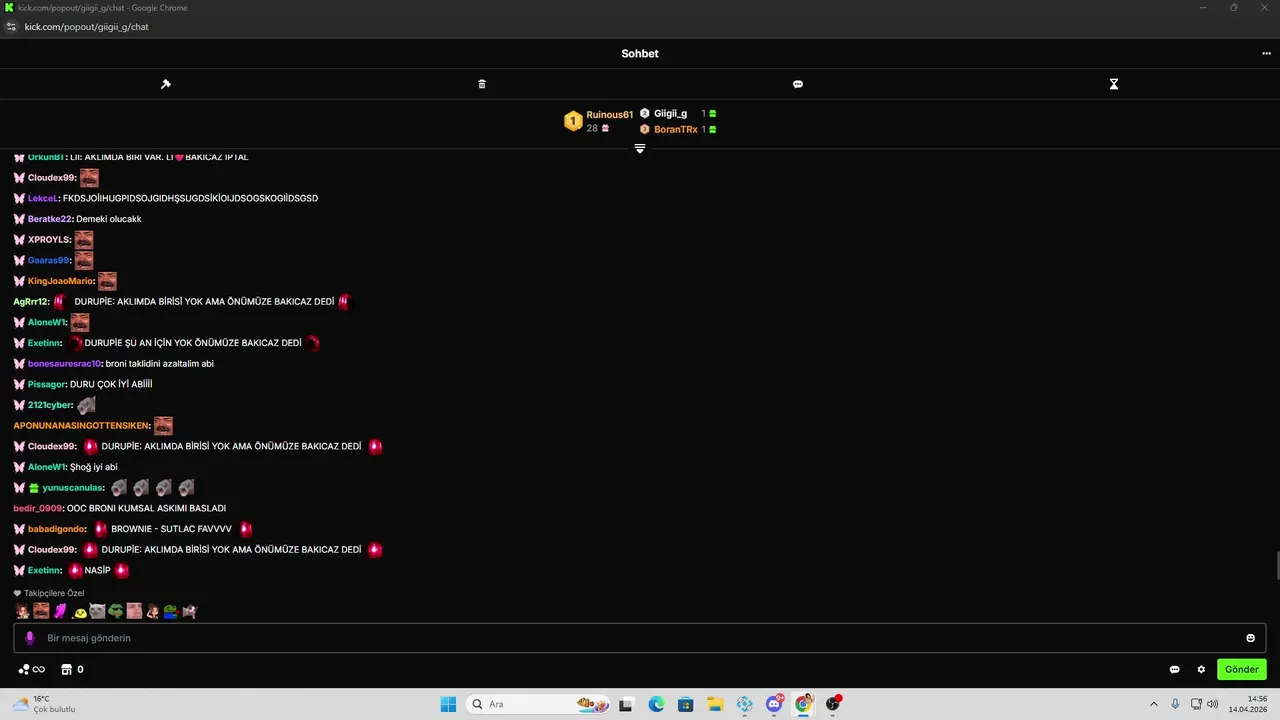The height and width of the screenshot is (720, 1280).
Task: Collapse the gift leaderboard panel
Action: point(640,148)
